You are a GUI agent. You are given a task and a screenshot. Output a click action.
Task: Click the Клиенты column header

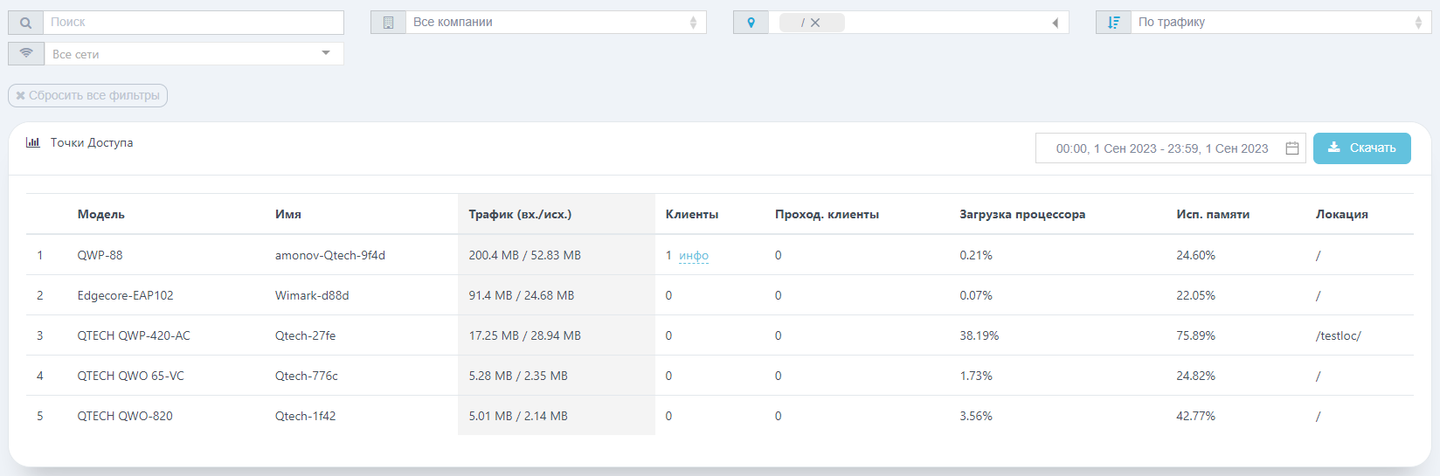(692, 214)
